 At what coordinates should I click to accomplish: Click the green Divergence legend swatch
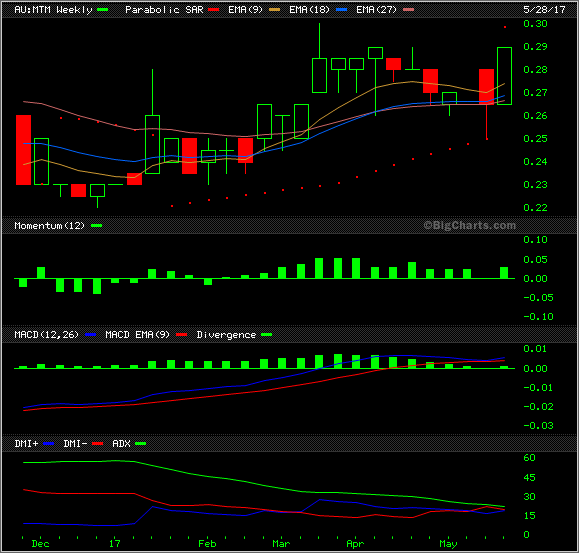[267, 335]
